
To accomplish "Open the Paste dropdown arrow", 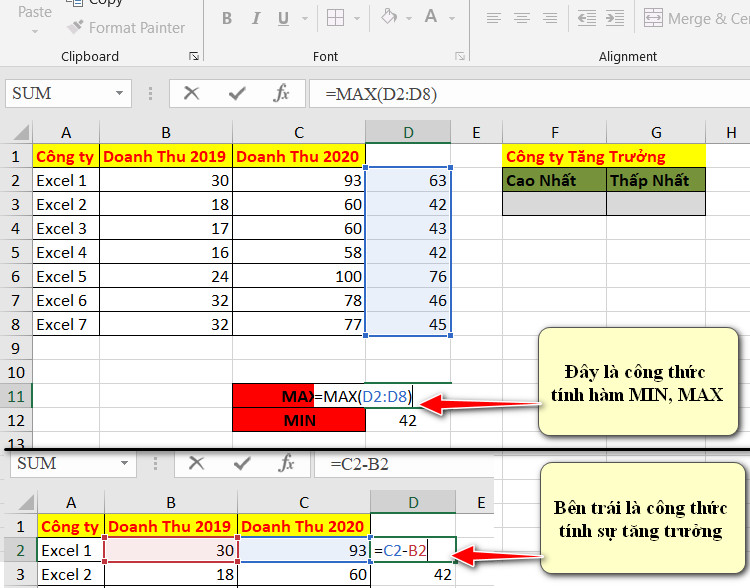I will pos(35,32).
